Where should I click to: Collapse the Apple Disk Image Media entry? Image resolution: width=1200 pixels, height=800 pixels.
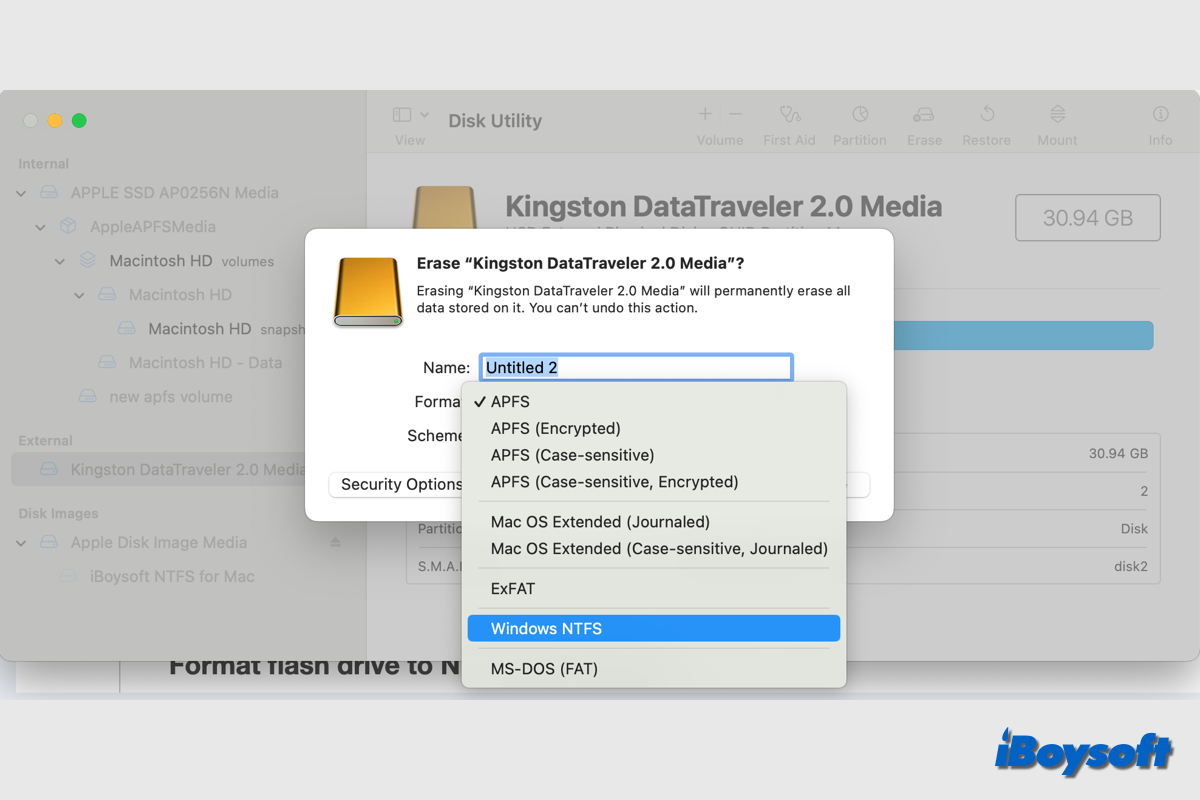pos(20,542)
